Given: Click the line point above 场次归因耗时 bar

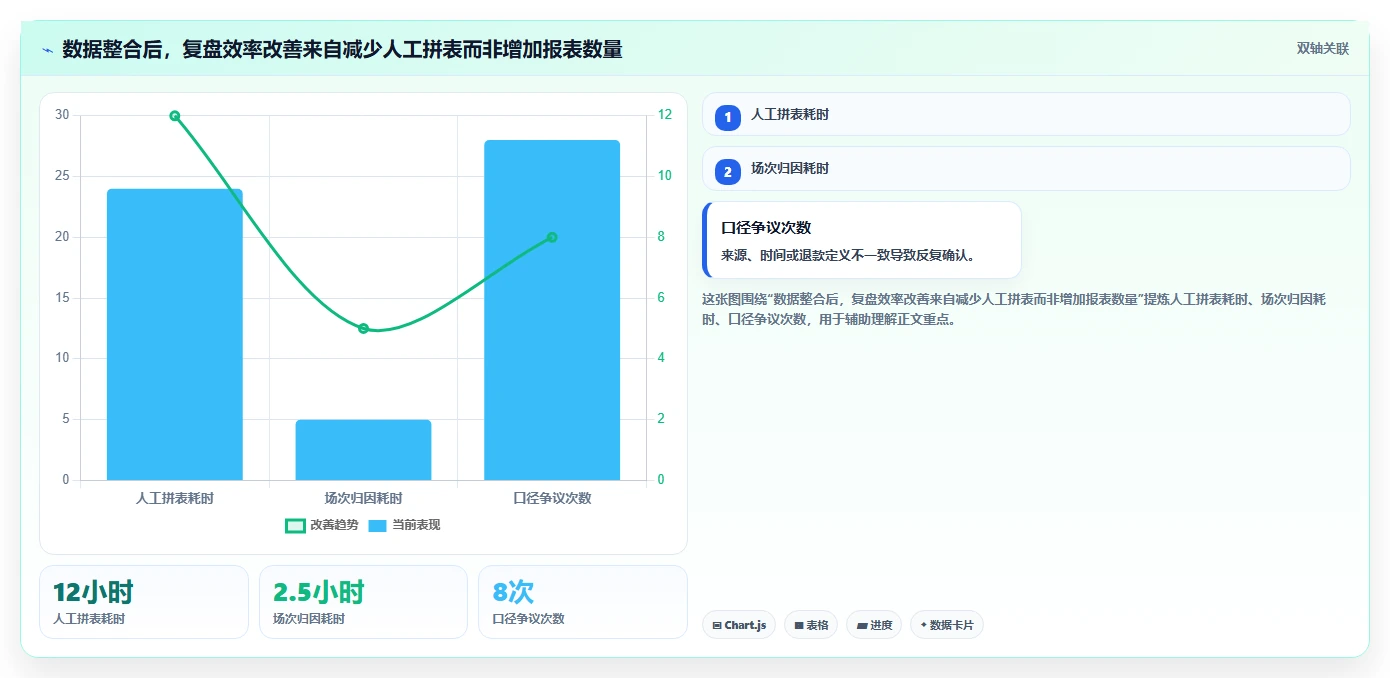Looking at the screenshot, I should [363, 329].
